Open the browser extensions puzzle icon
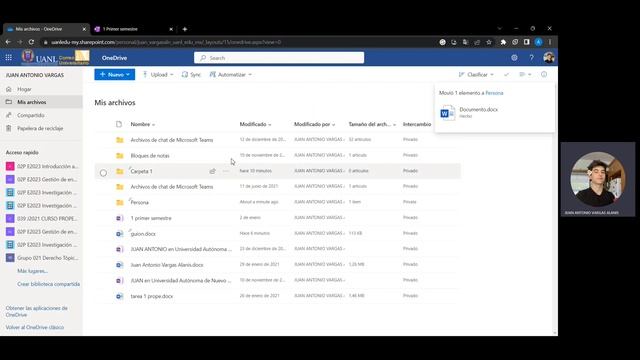This screenshot has height=360, width=640. coord(503,42)
